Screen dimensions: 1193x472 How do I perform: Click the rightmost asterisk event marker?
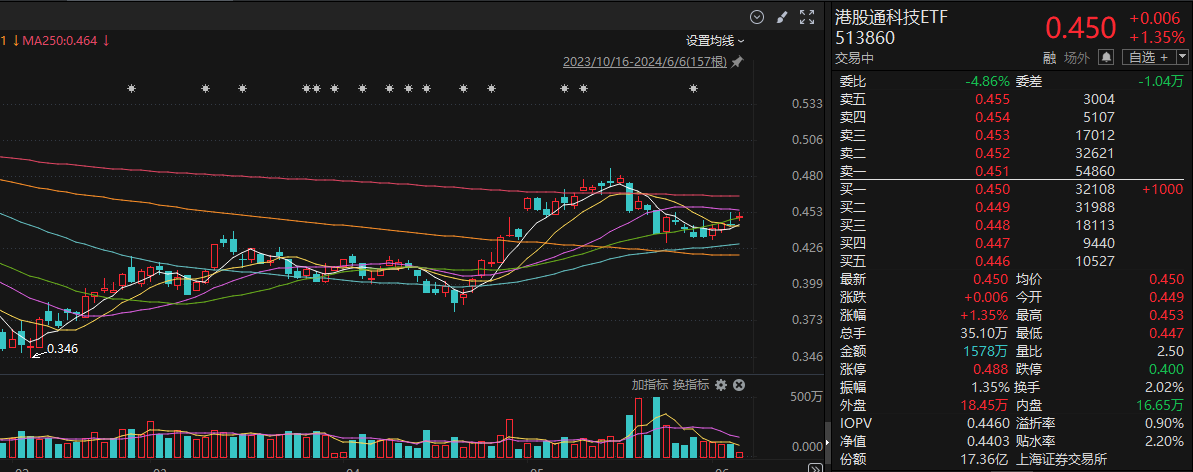point(692,90)
